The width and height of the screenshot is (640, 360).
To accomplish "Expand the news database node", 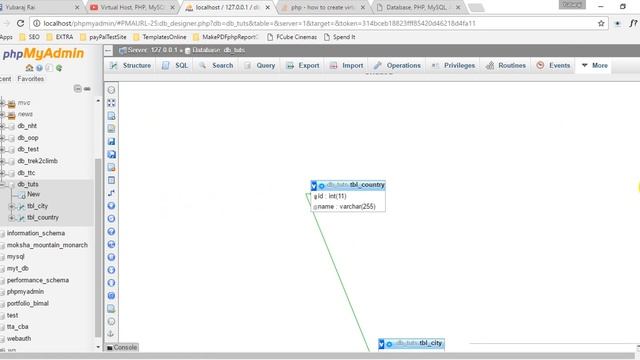I will tap(2, 115).
